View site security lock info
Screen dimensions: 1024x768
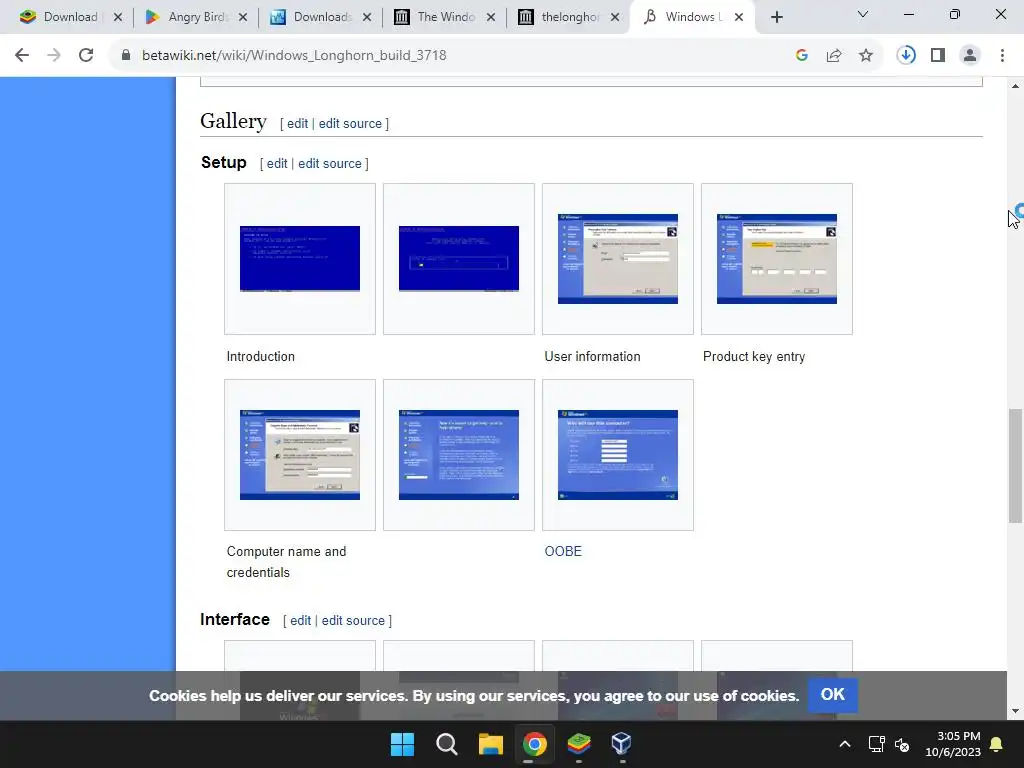[126, 56]
